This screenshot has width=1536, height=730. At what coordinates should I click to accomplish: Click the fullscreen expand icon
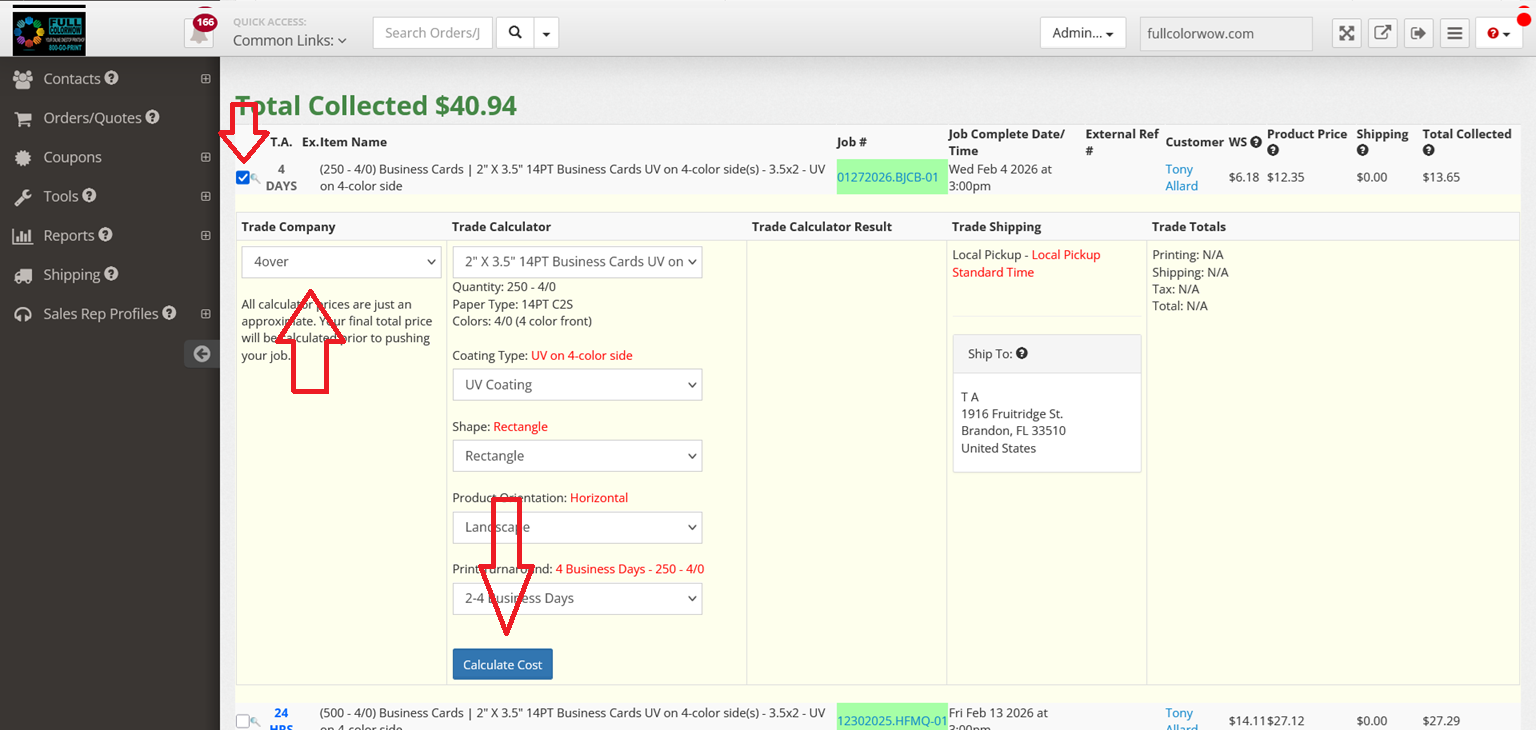pos(1346,33)
